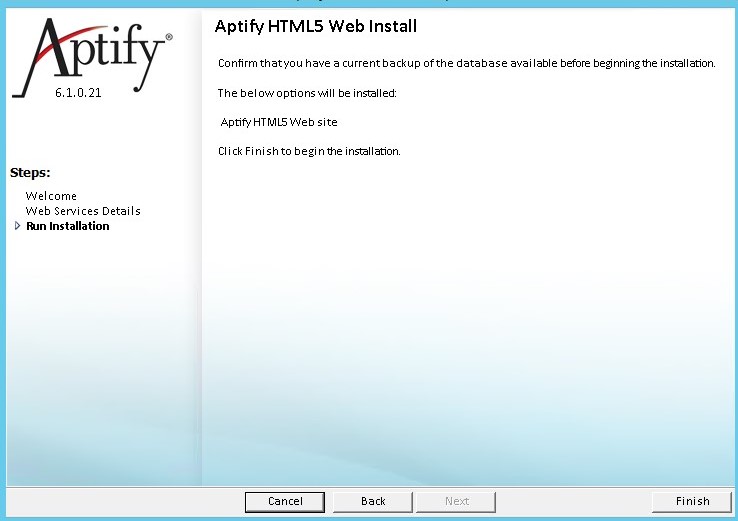Click the database backup confirmation message
738x521 pixels.
click(x=466, y=63)
